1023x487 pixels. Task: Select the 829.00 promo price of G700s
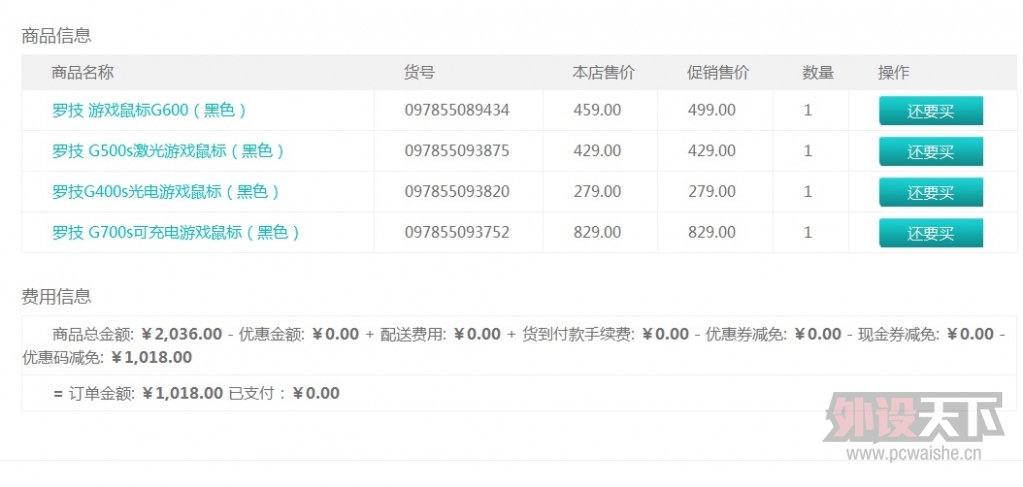click(712, 232)
